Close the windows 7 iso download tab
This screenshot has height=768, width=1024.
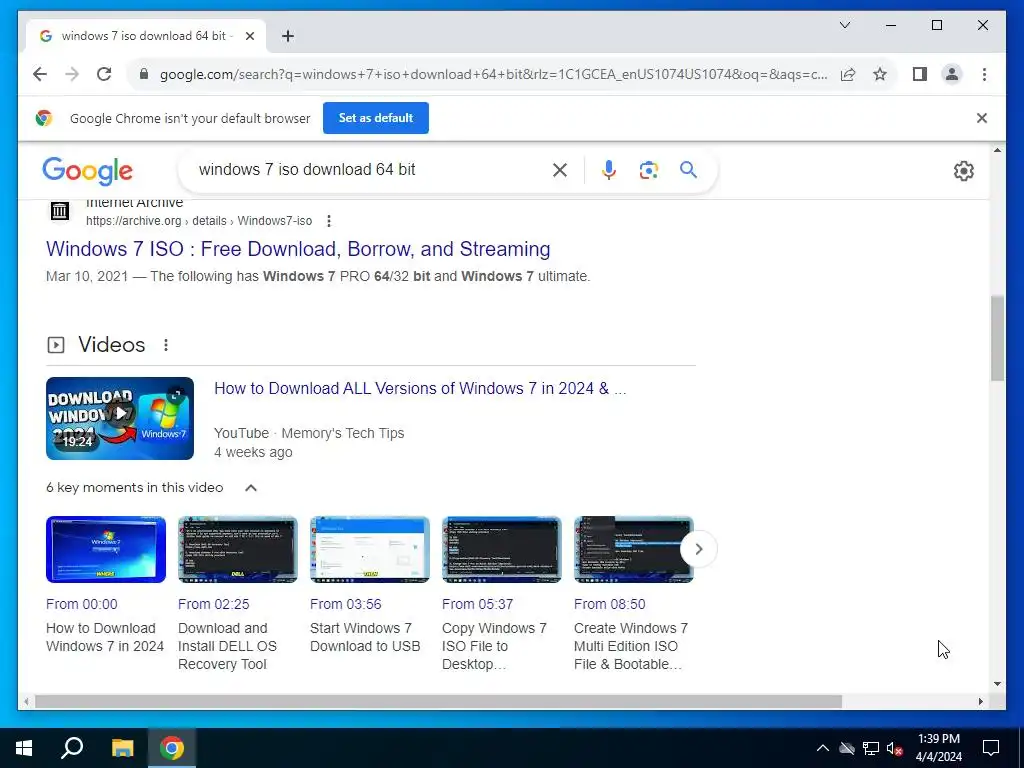tap(249, 36)
